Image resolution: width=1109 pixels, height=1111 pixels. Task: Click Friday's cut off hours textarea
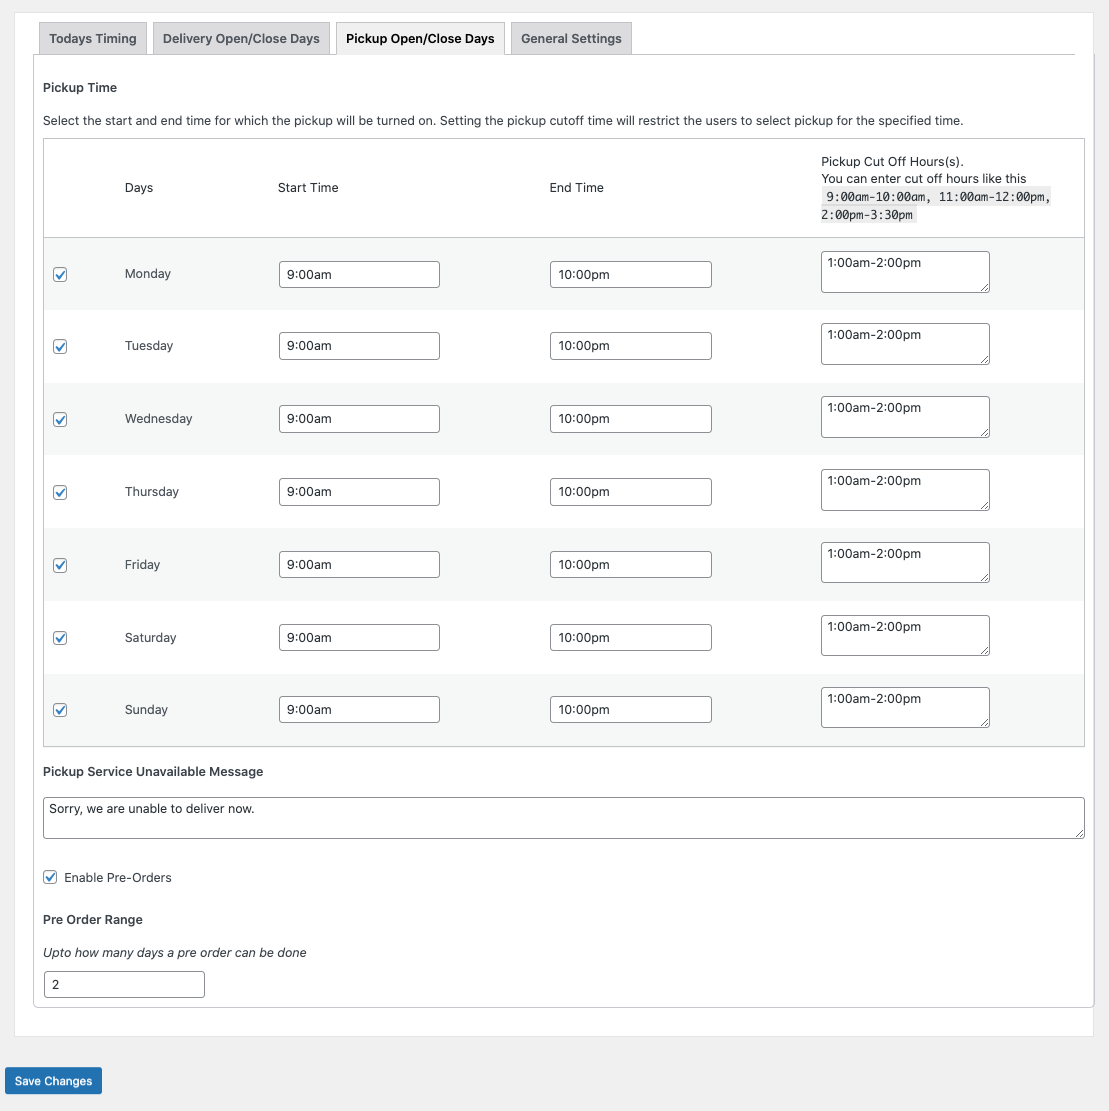pyautogui.click(x=904, y=562)
